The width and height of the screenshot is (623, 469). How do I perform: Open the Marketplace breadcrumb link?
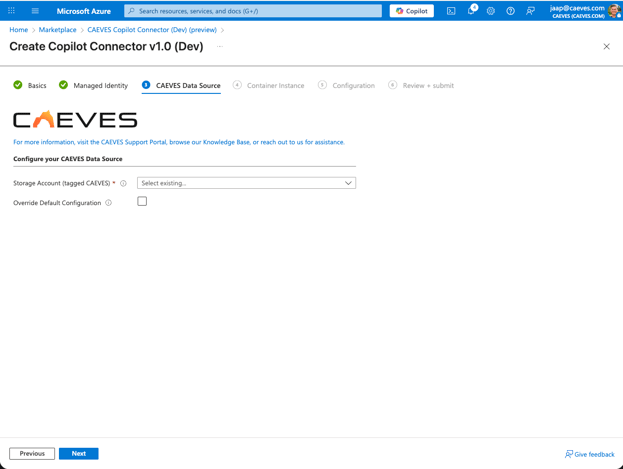coord(57,30)
